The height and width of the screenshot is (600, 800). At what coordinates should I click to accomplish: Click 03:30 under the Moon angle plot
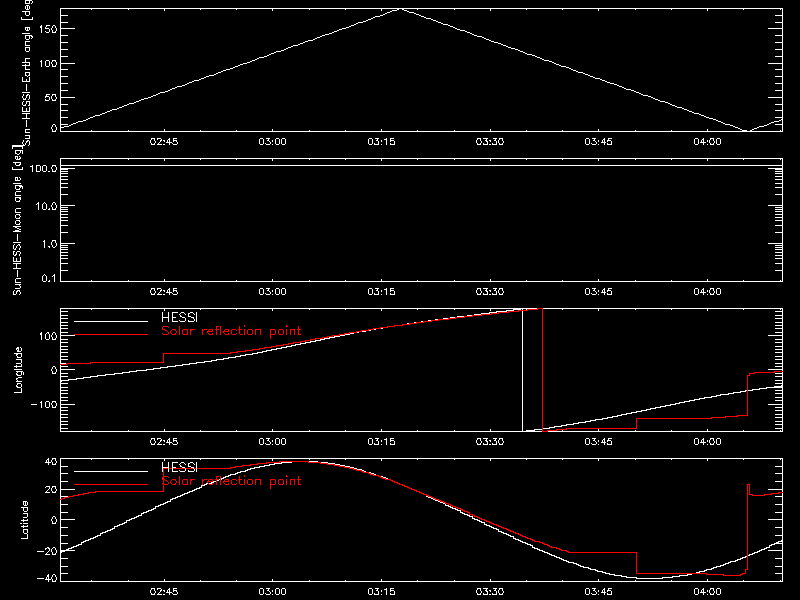tap(490, 292)
